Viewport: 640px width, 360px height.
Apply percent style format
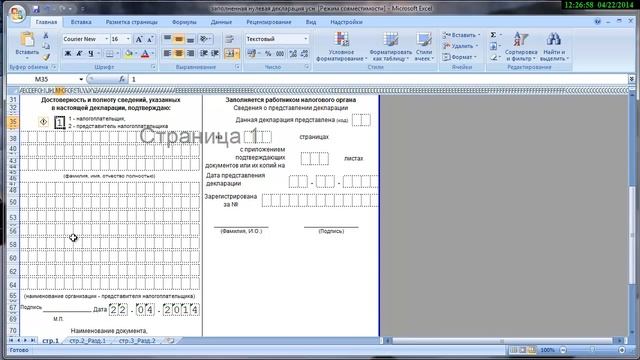click(x=268, y=53)
